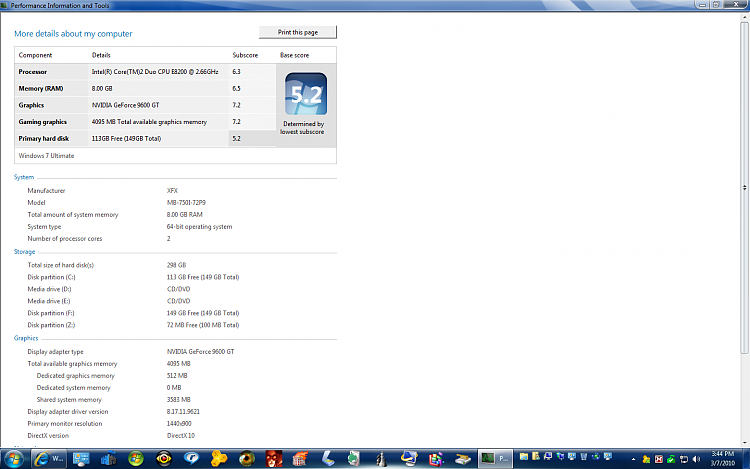The height and width of the screenshot is (469, 750).
Task: Click the Media drive (D:) label
Action: click(49, 289)
